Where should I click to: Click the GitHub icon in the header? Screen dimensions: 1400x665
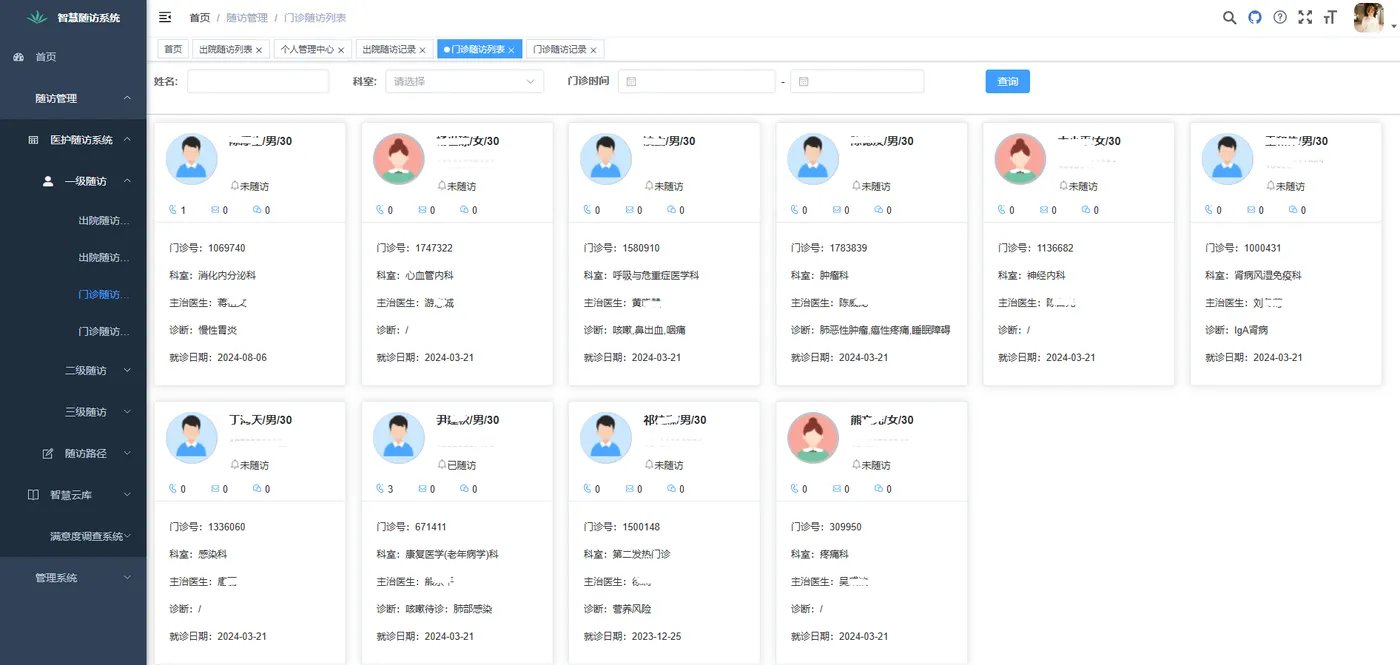(x=1254, y=17)
